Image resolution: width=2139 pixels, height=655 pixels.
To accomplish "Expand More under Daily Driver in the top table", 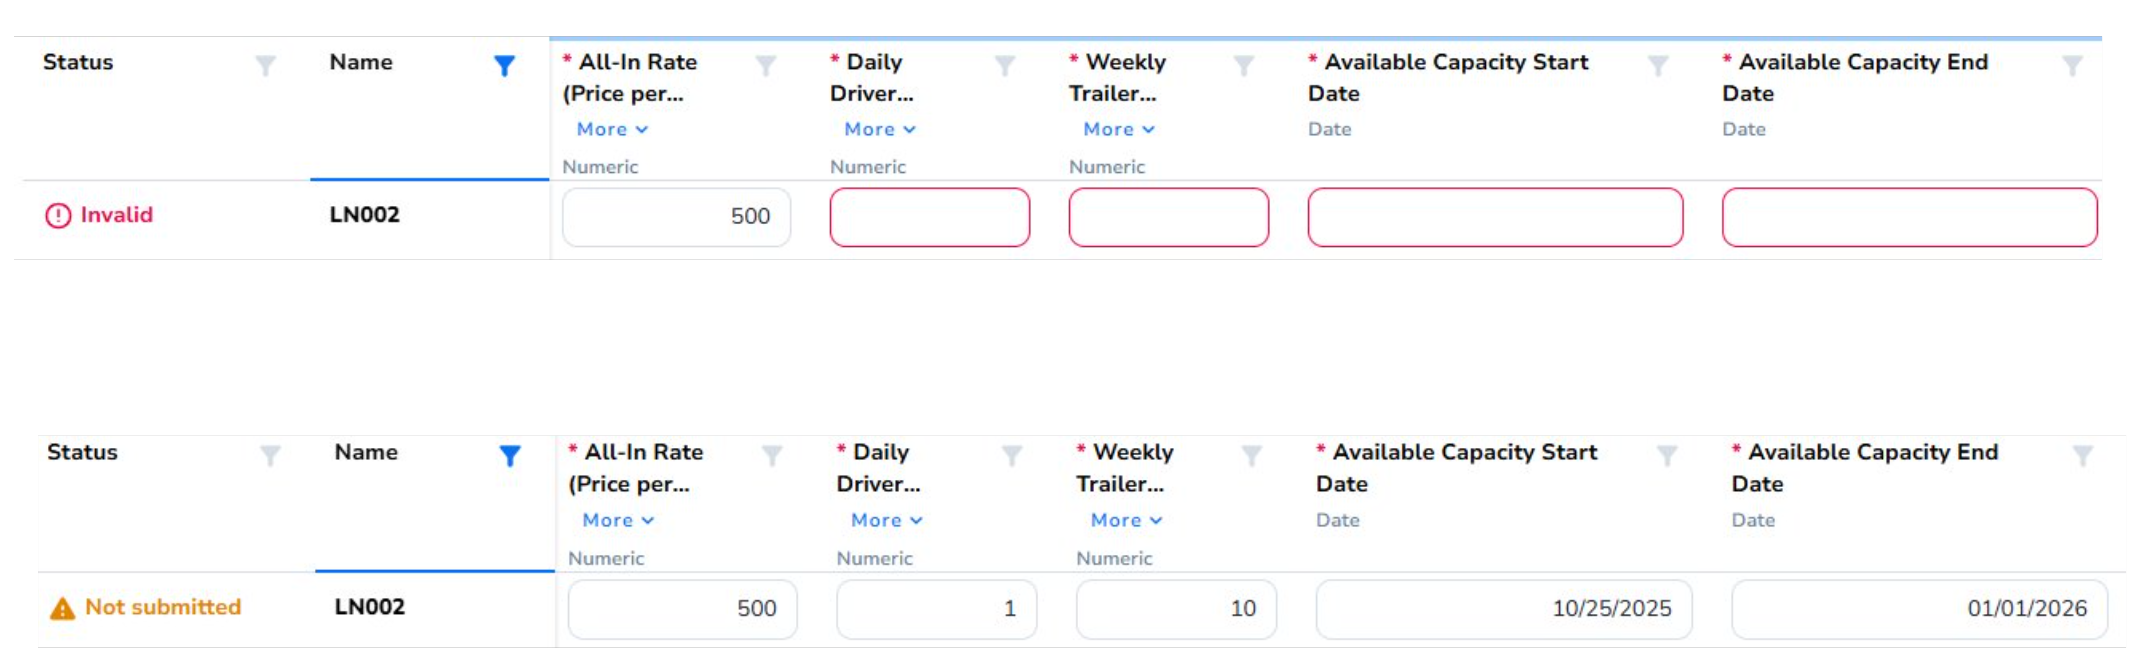I will tap(880, 130).
